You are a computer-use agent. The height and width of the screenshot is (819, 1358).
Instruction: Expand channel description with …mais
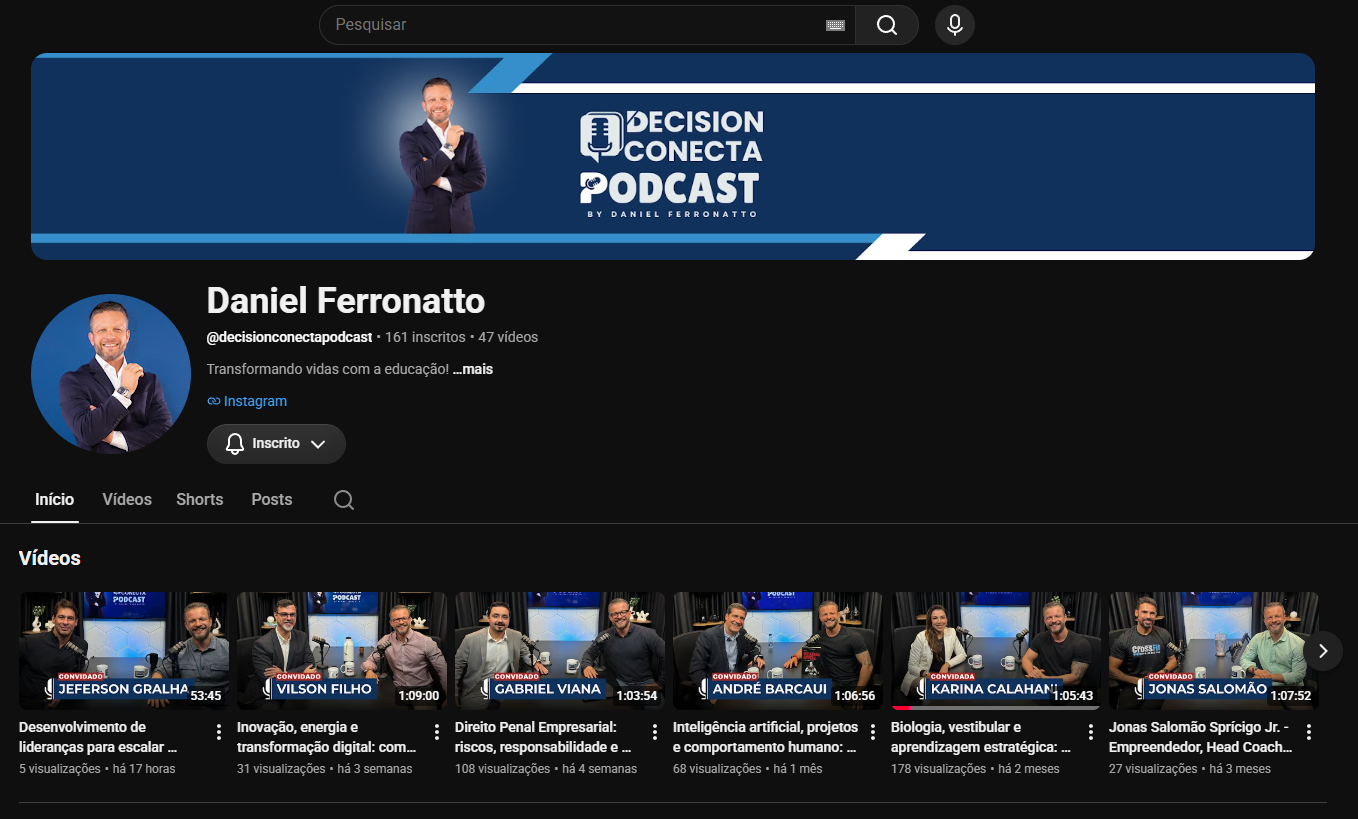click(x=473, y=369)
